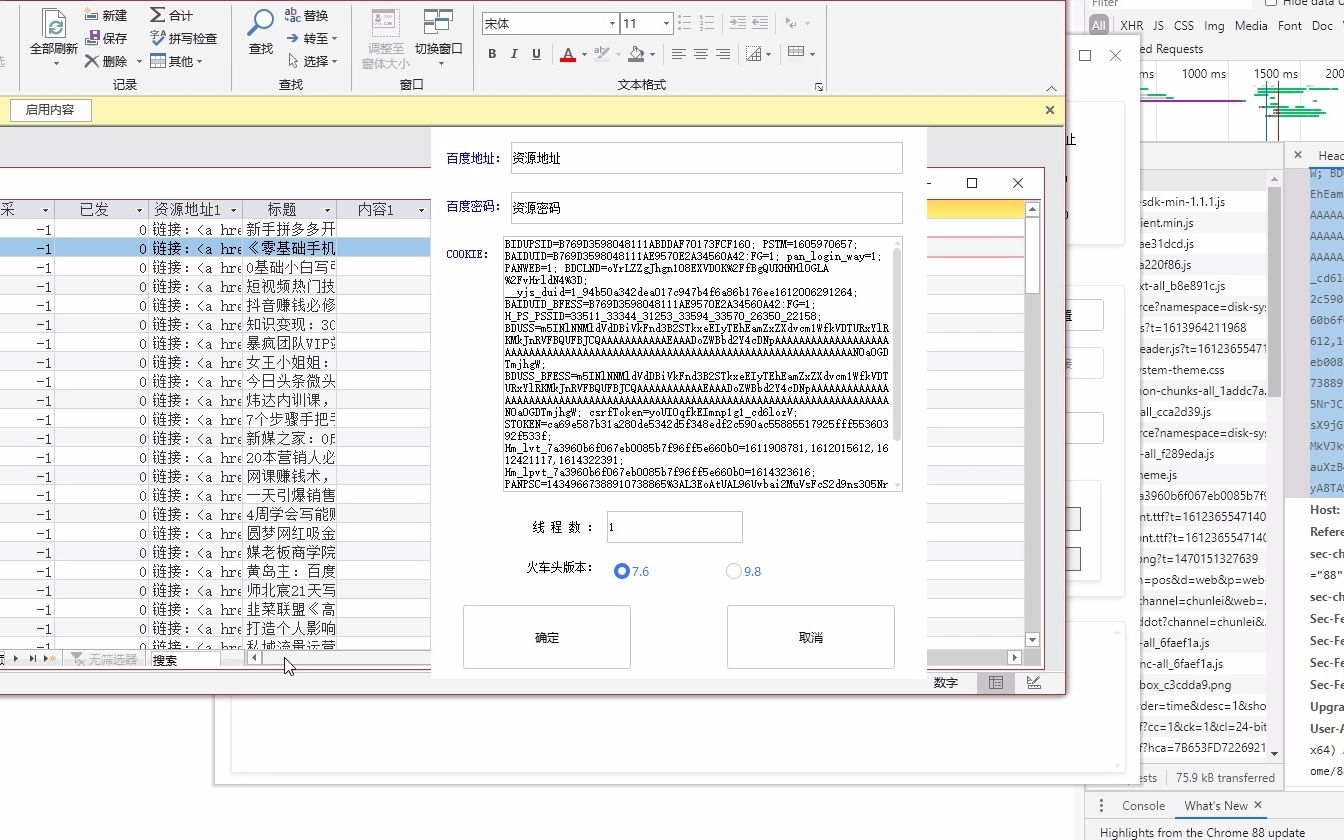Open the font color dropdown arrow
1344x840 pixels.
tap(583, 54)
